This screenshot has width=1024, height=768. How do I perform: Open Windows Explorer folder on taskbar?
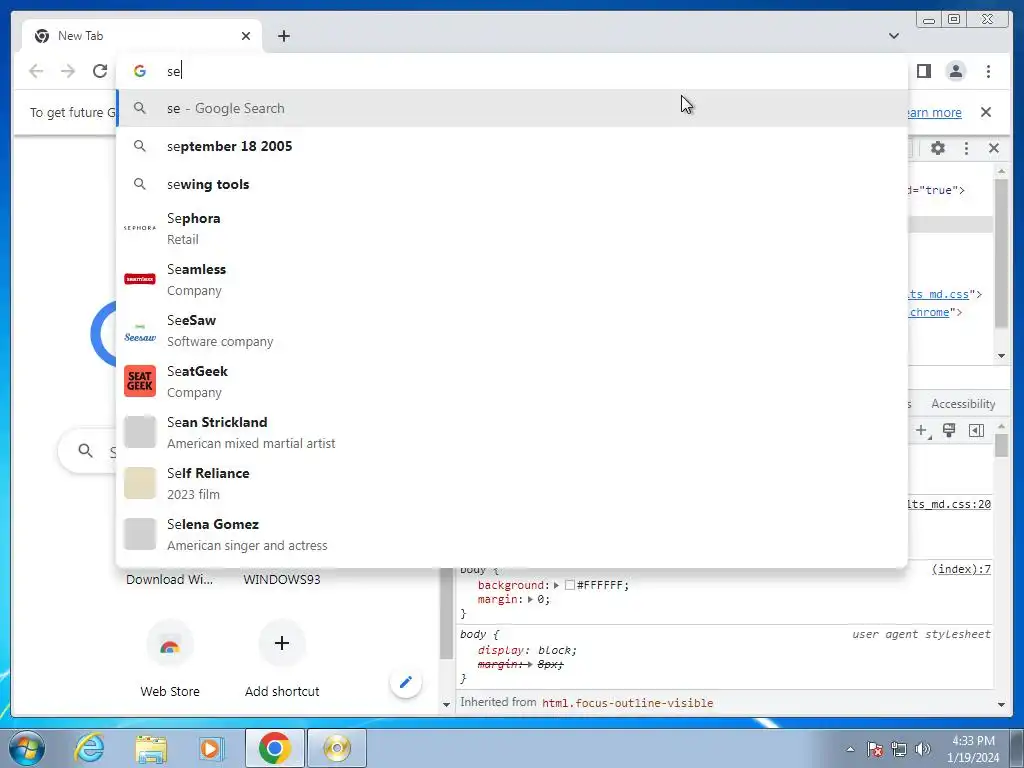[151, 748]
